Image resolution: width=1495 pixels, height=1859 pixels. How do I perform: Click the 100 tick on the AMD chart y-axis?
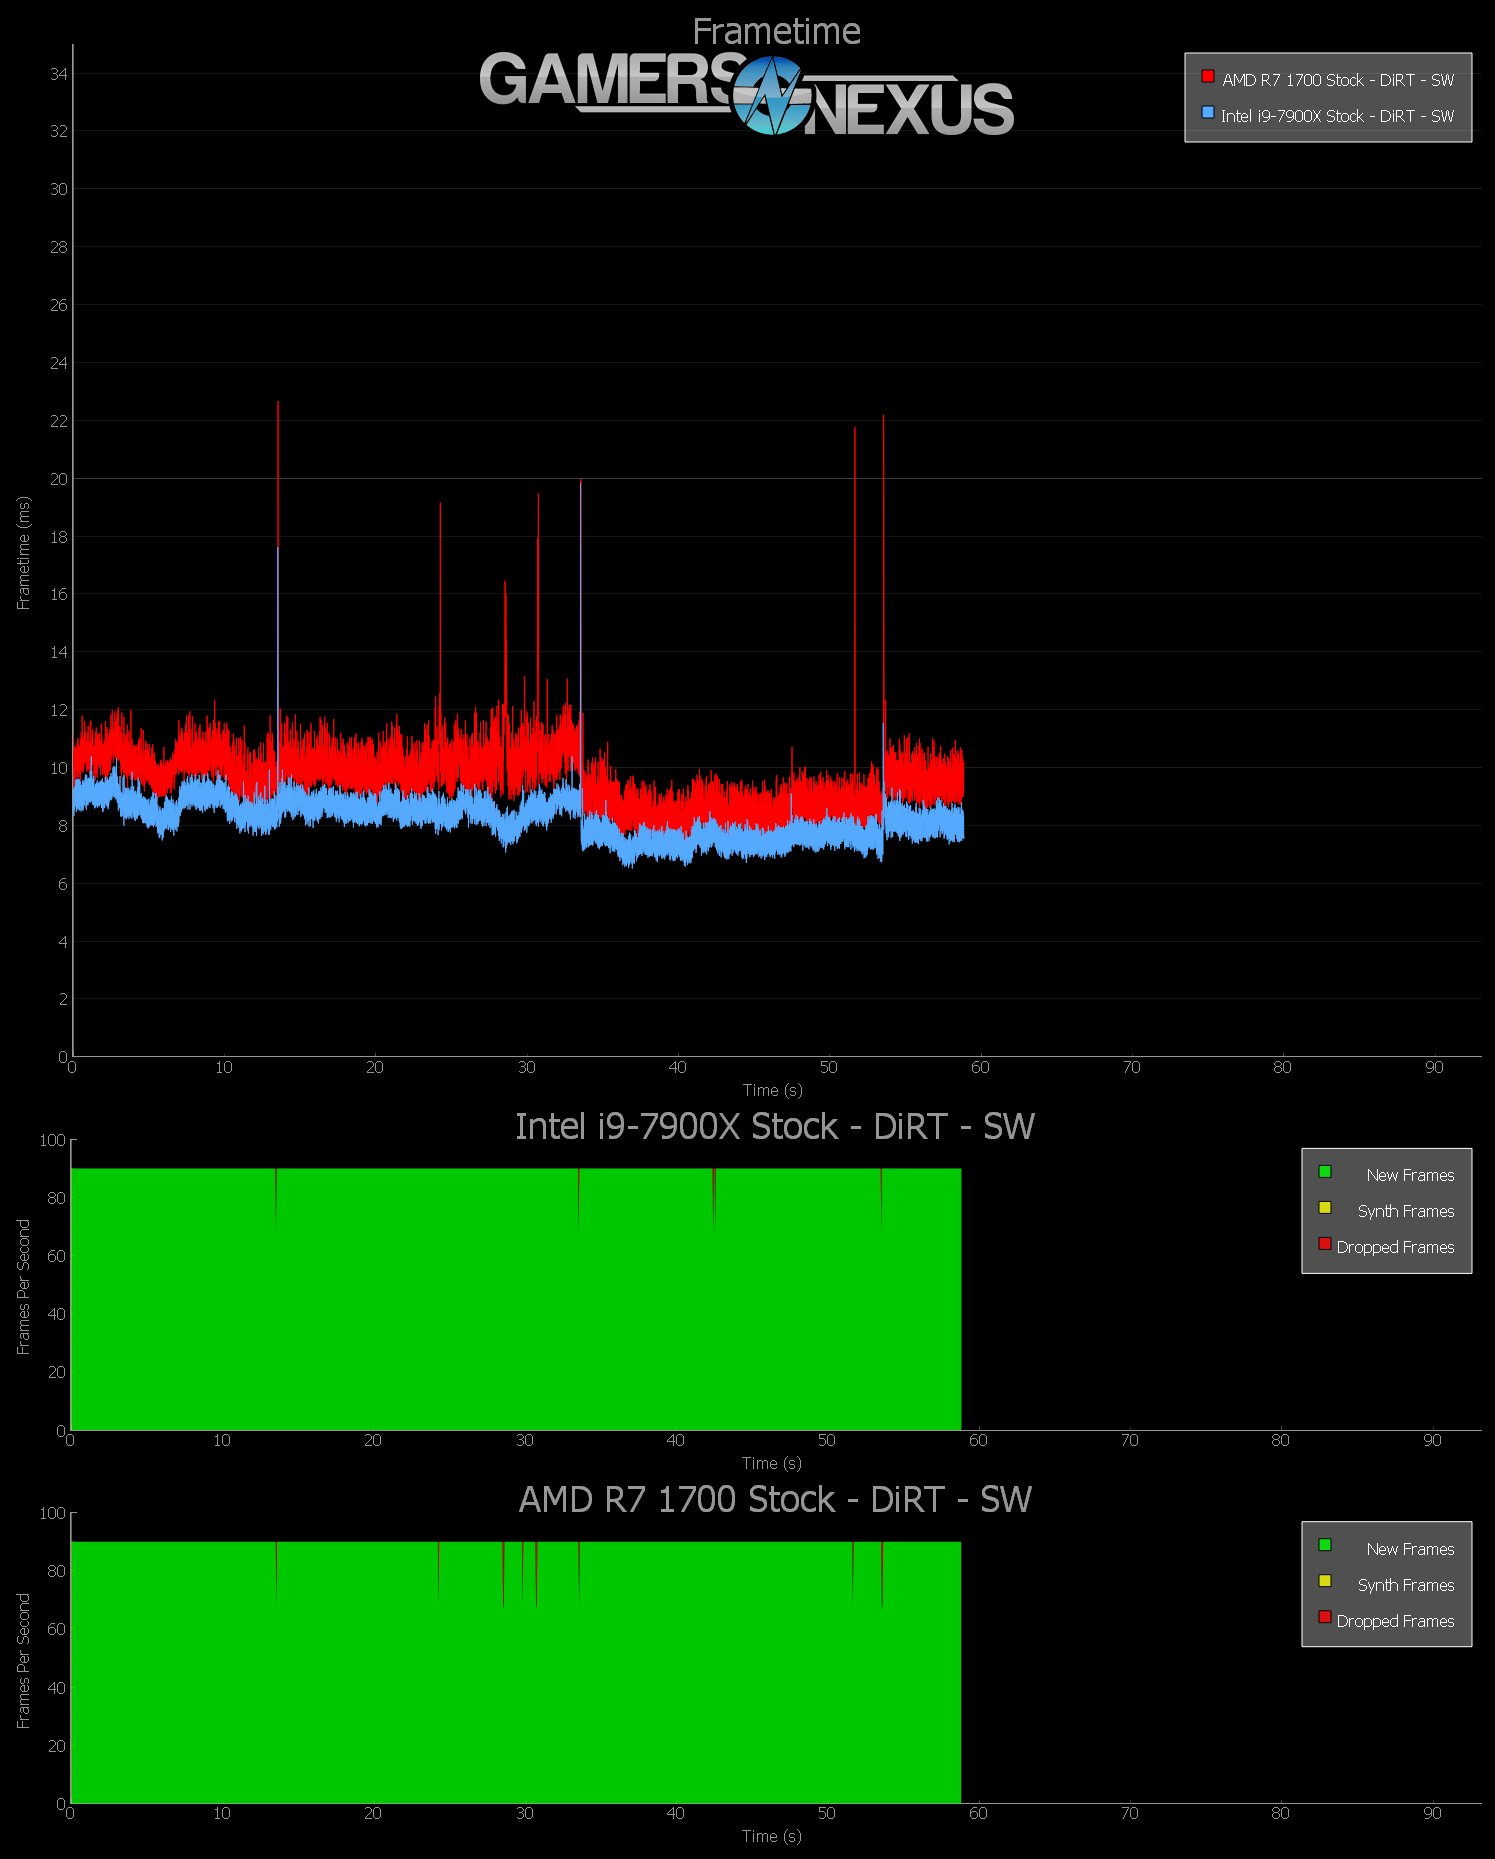click(52, 1513)
